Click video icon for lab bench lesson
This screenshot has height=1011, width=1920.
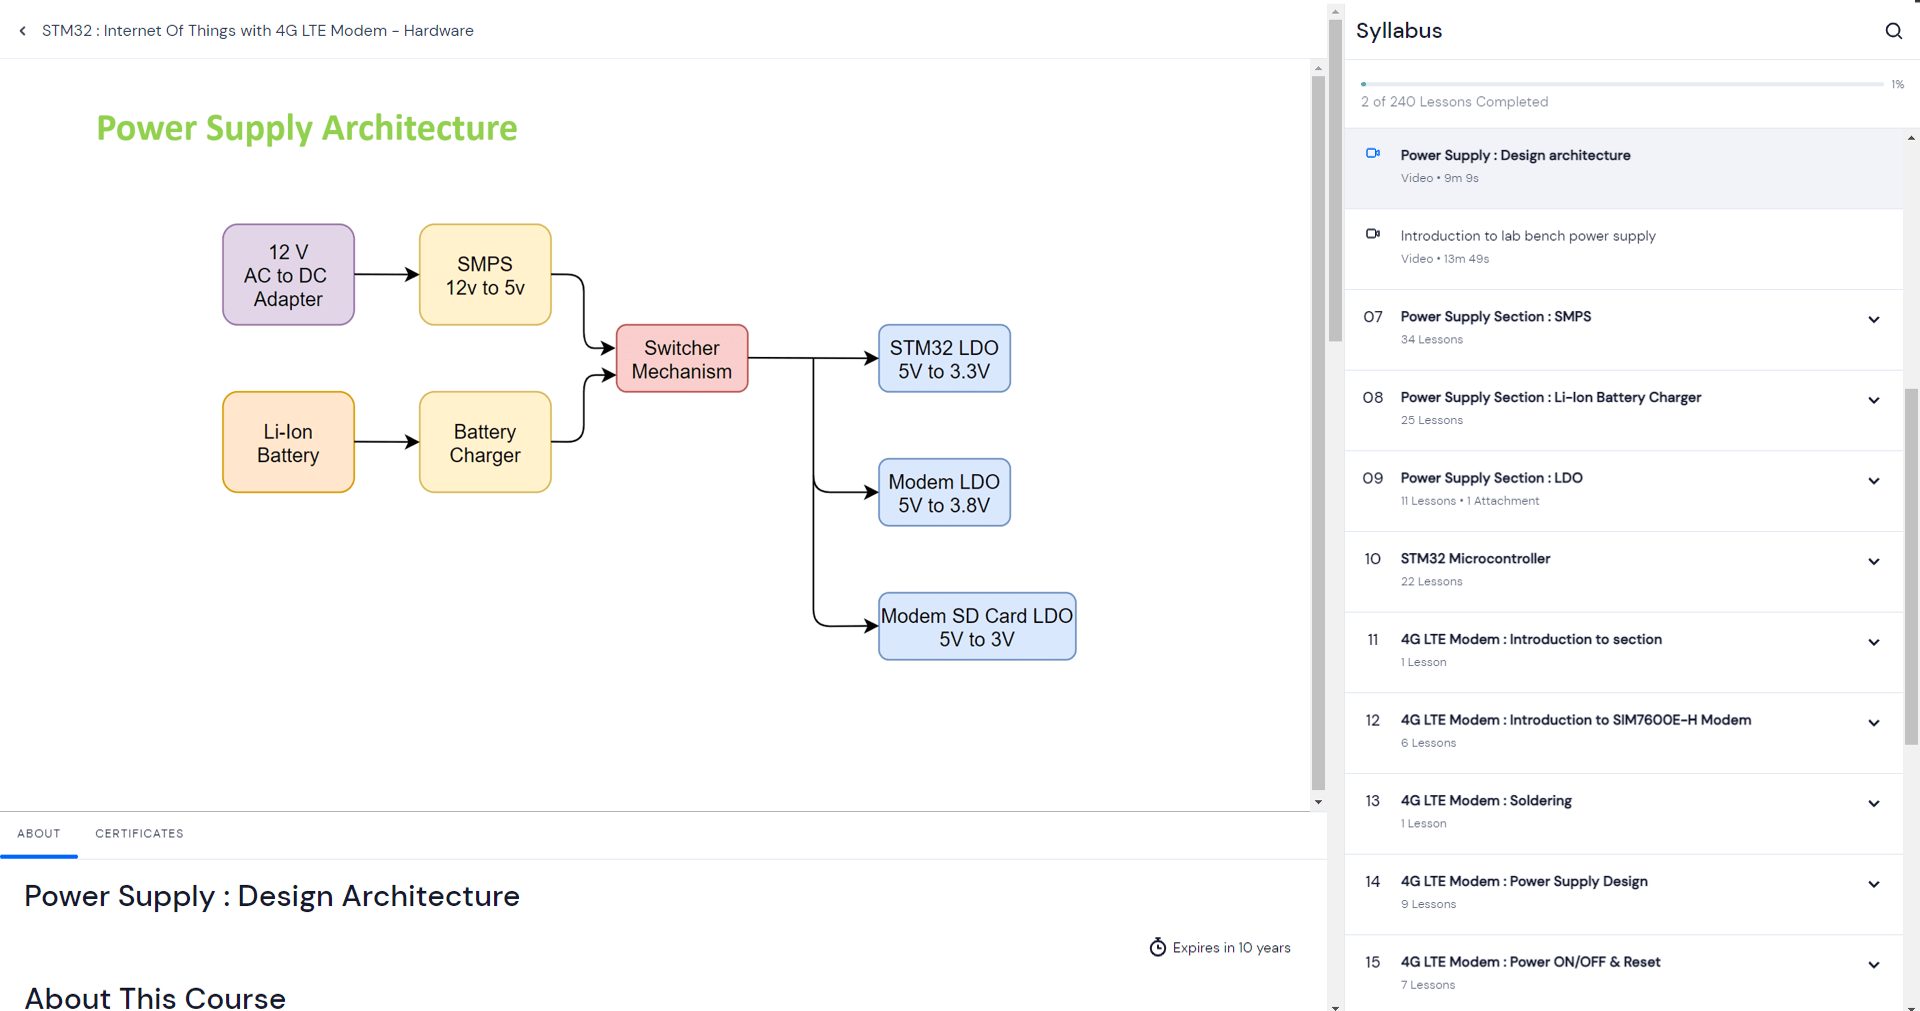tap(1373, 234)
